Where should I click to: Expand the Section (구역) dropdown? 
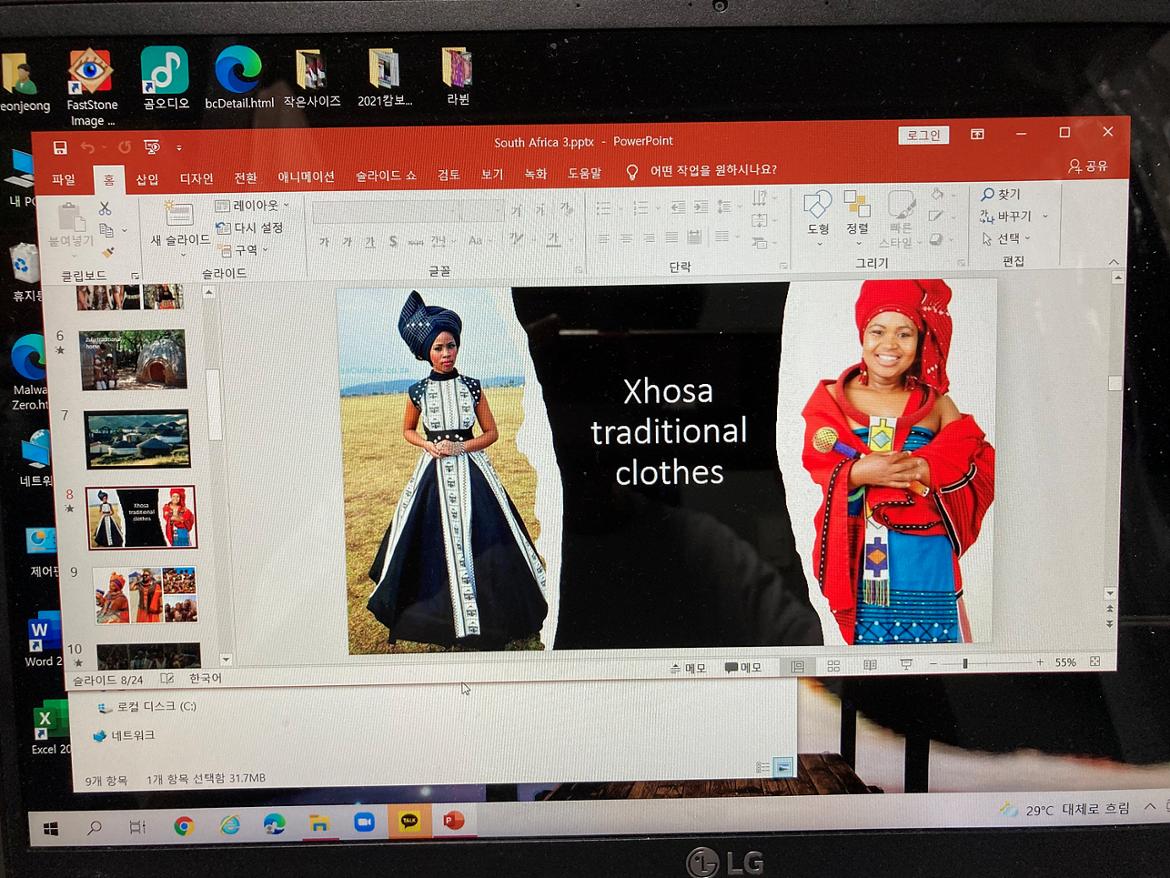coord(245,250)
